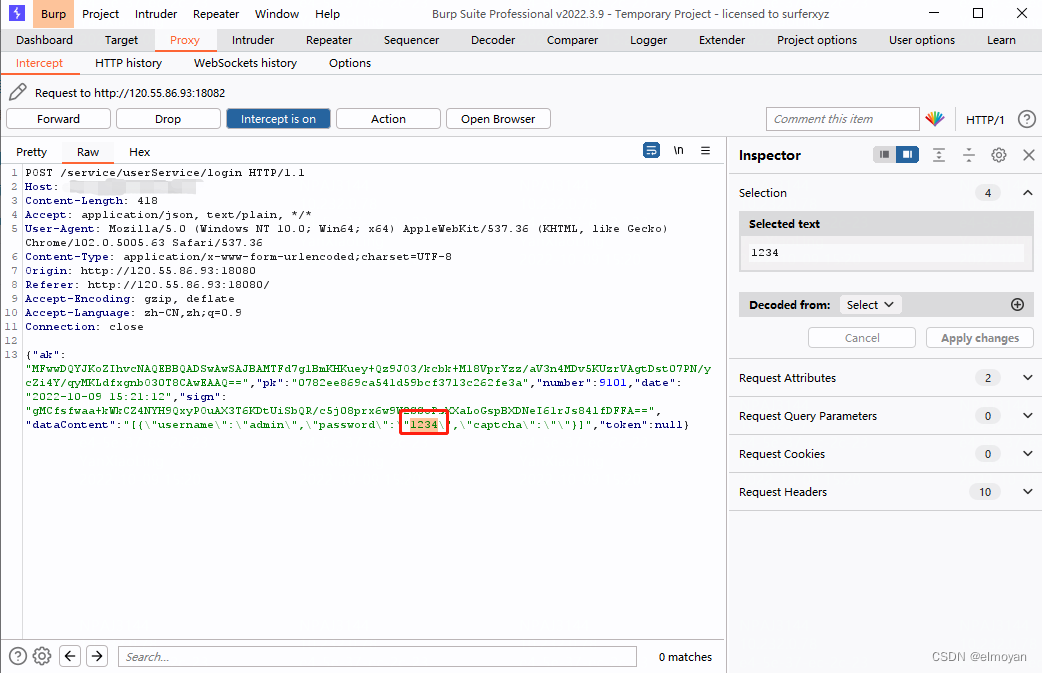Click inside the Search field at the bottom
Image resolution: width=1042 pixels, height=673 pixels.
pyautogui.click(x=377, y=656)
